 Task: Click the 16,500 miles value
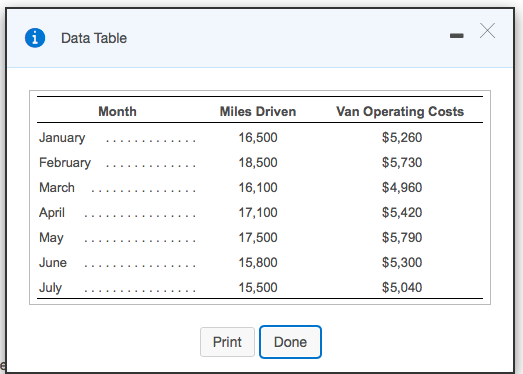pyautogui.click(x=258, y=137)
